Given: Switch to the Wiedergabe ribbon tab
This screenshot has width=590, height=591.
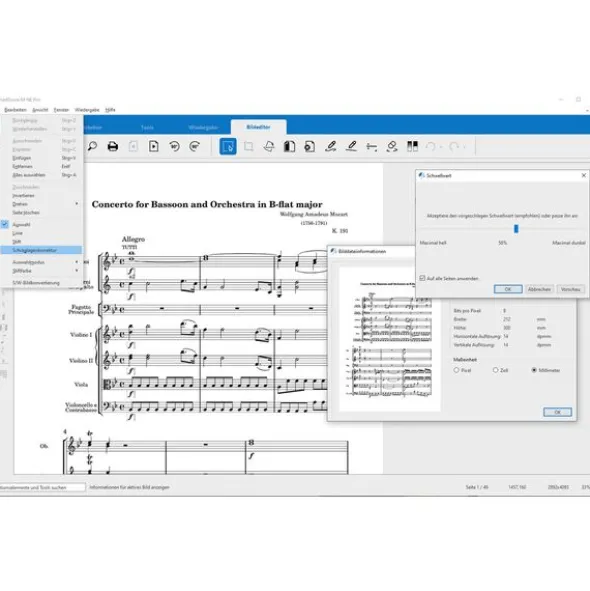Looking at the screenshot, I should [x=203, y=127].
